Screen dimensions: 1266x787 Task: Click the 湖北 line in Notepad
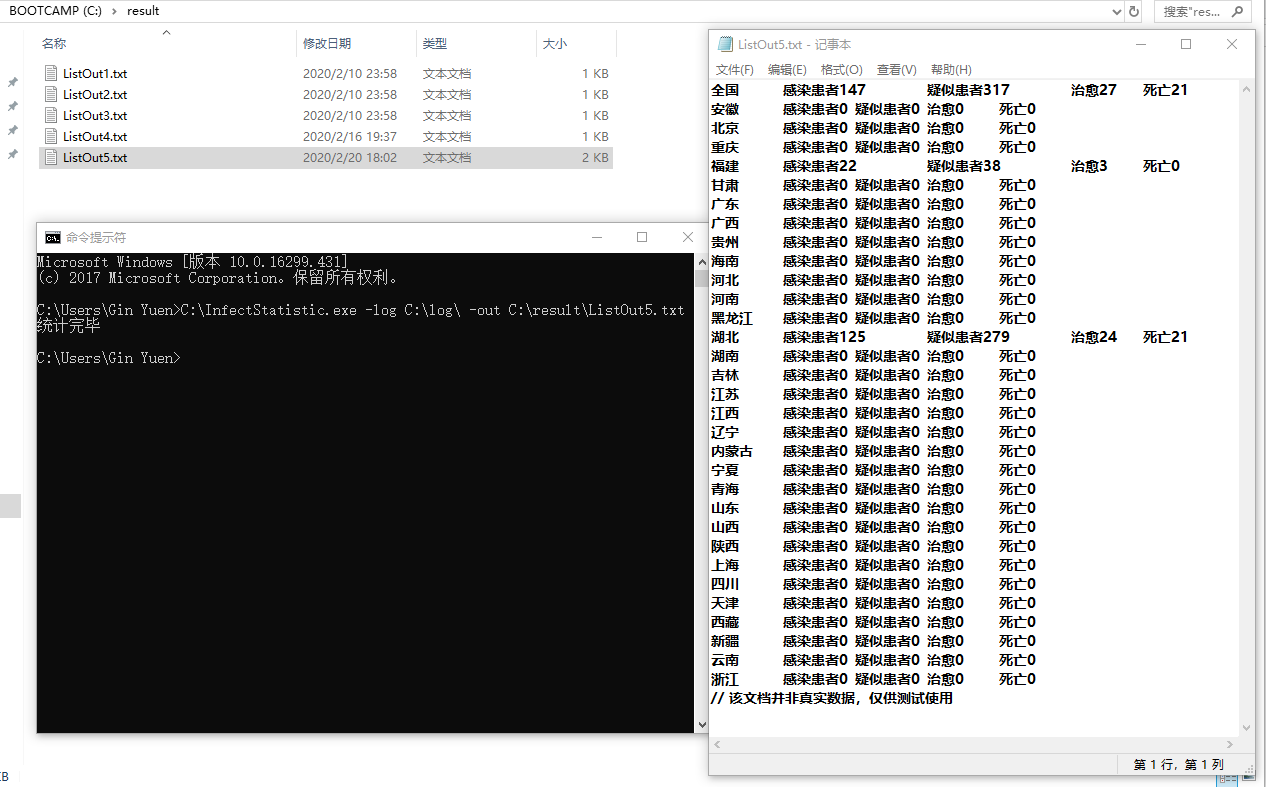[x=949, y=337]
